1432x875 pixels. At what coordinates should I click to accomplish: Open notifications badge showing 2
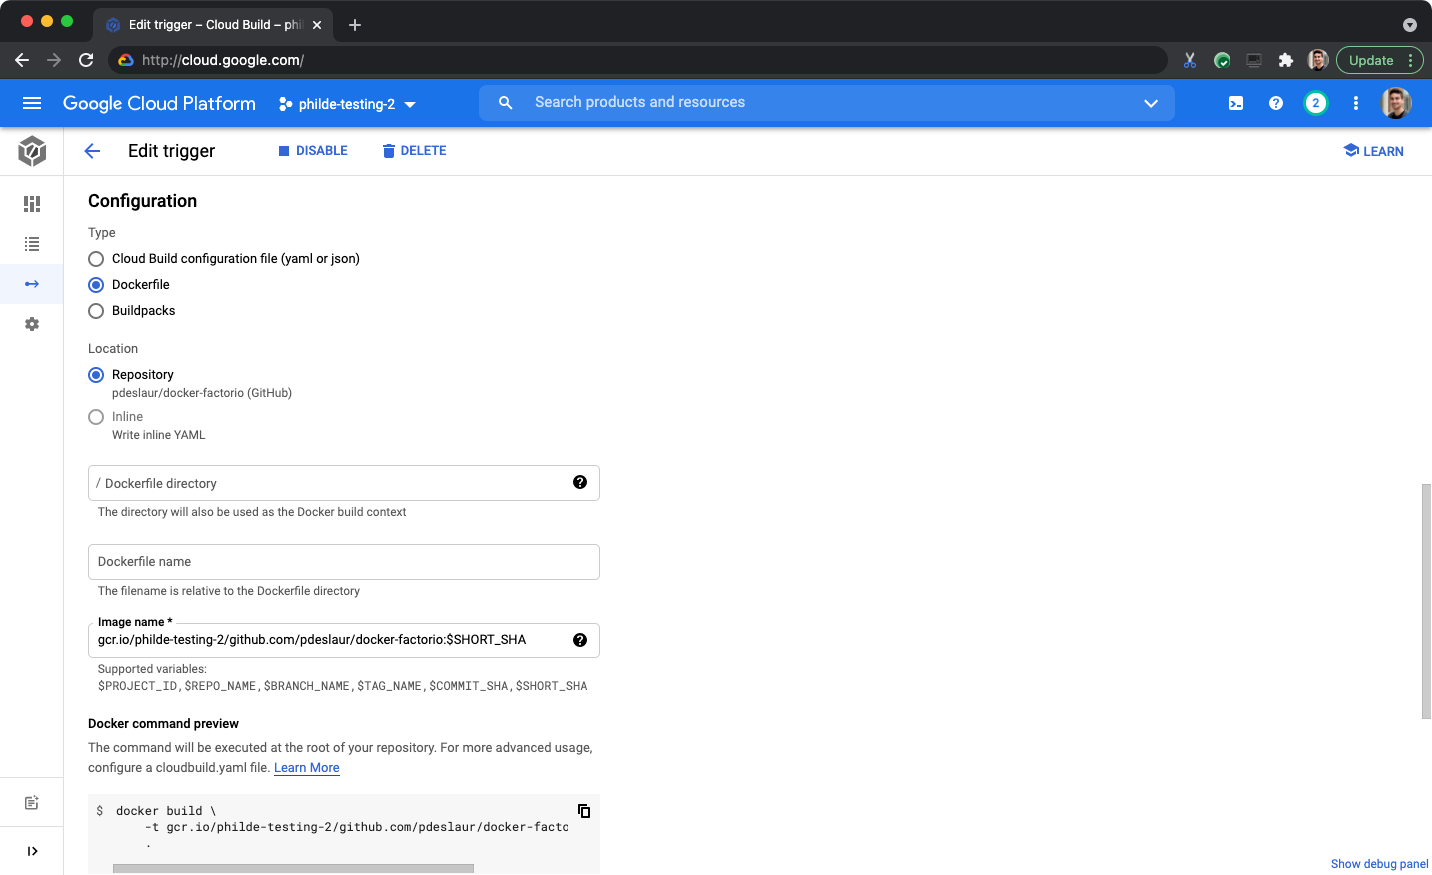click(x=1316, y=103)
